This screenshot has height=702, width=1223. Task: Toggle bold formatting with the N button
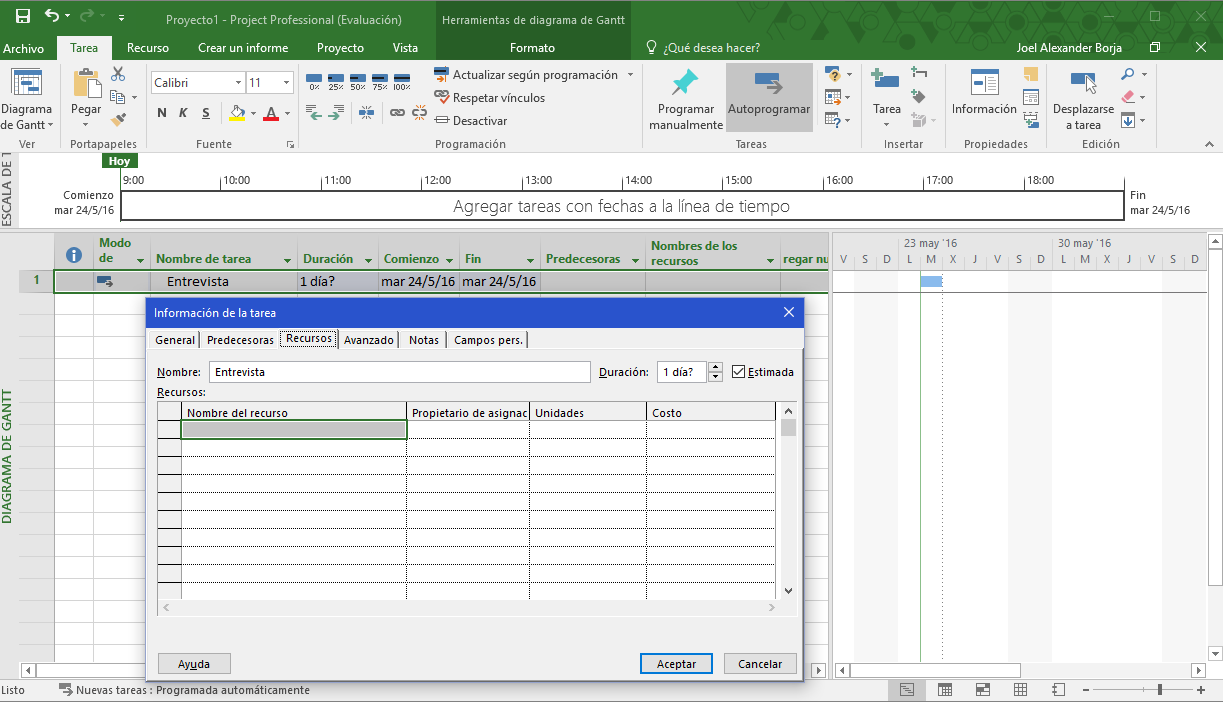point(161,113)
